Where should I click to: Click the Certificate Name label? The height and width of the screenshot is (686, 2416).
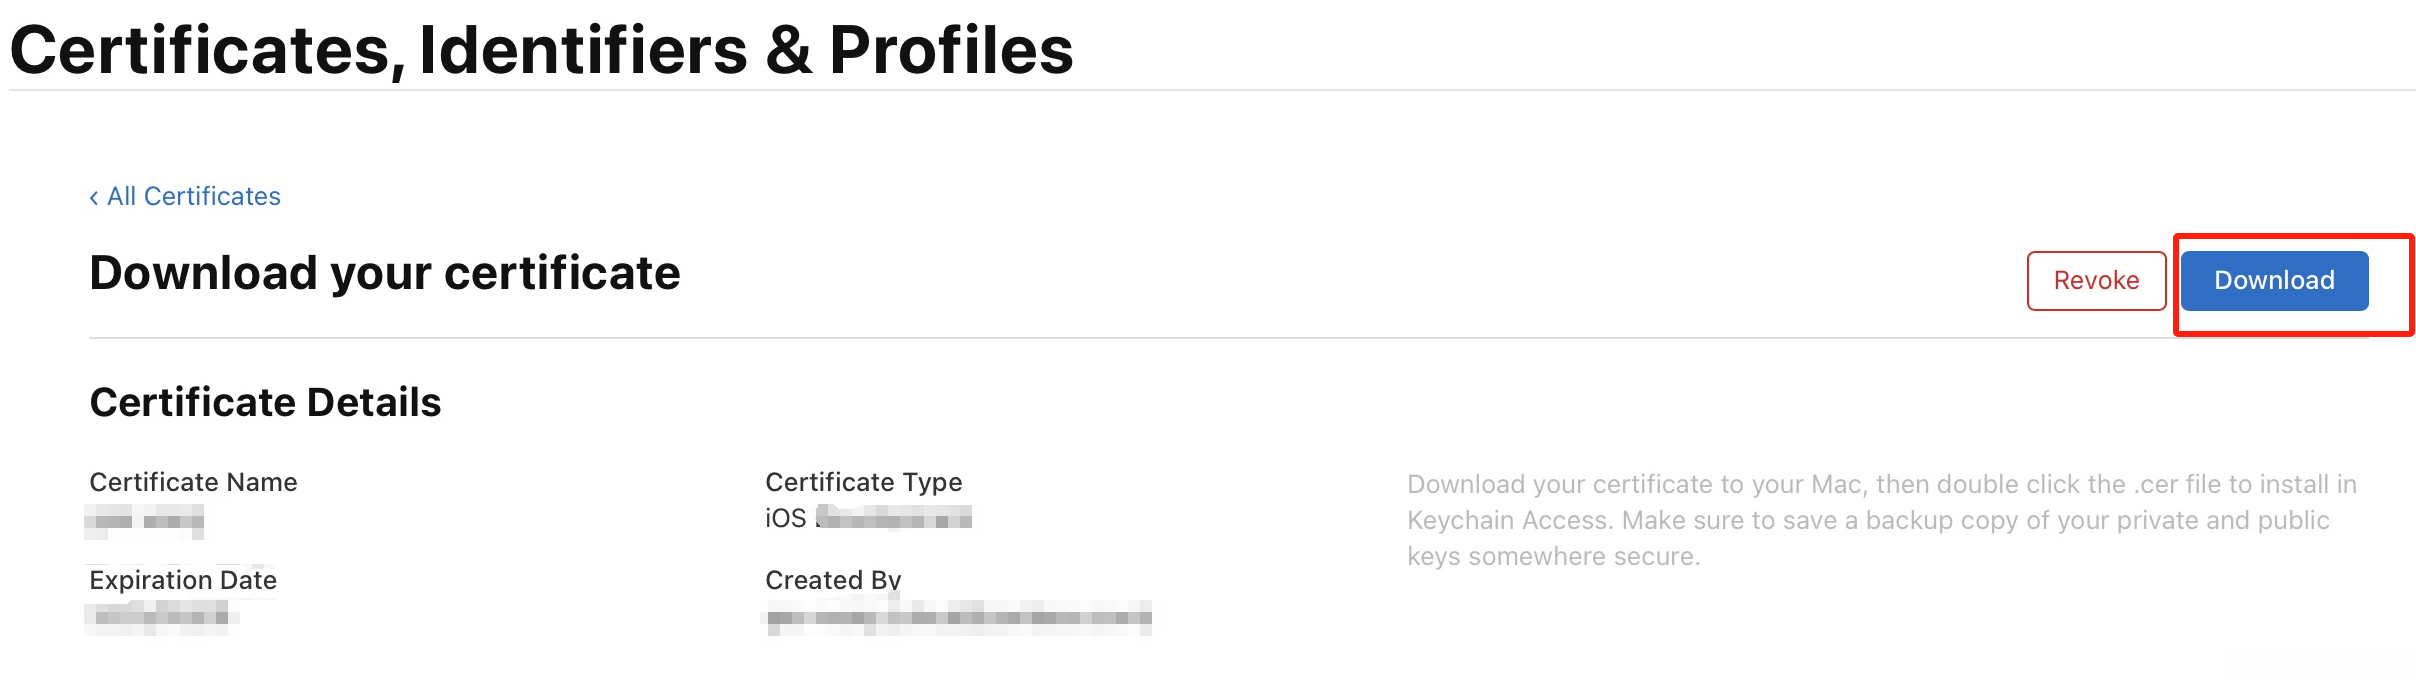pos(193,482)
